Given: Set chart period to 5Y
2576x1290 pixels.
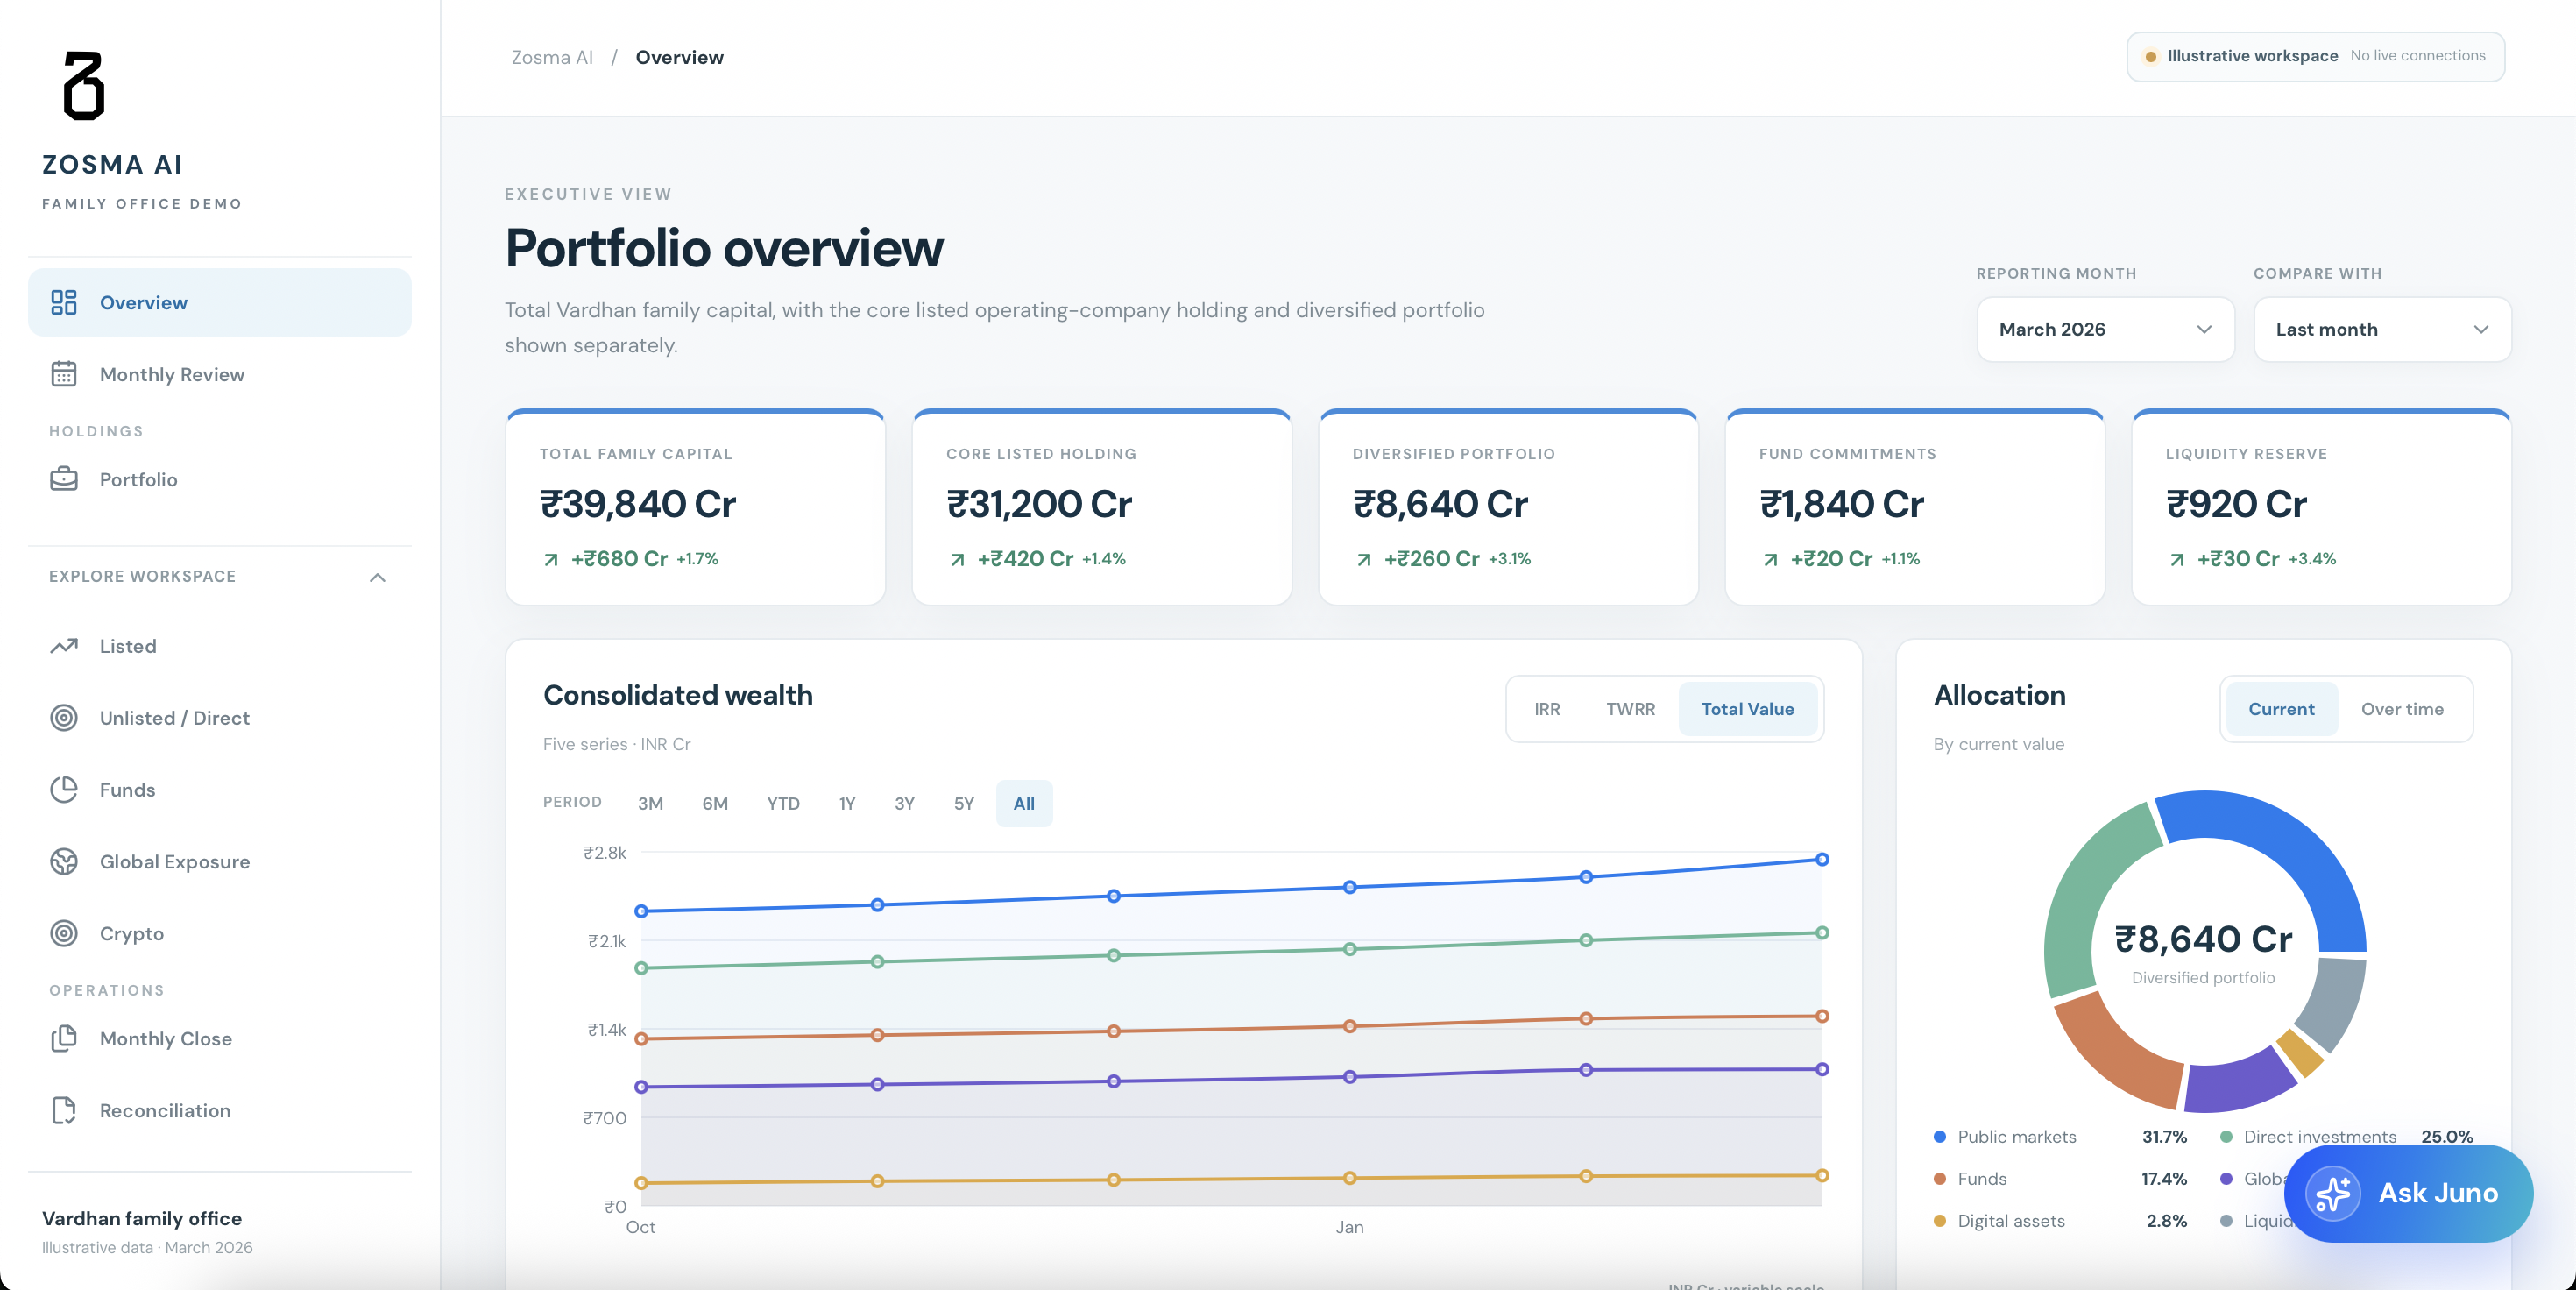Looking at the screenshot, I should pos(963,803).
